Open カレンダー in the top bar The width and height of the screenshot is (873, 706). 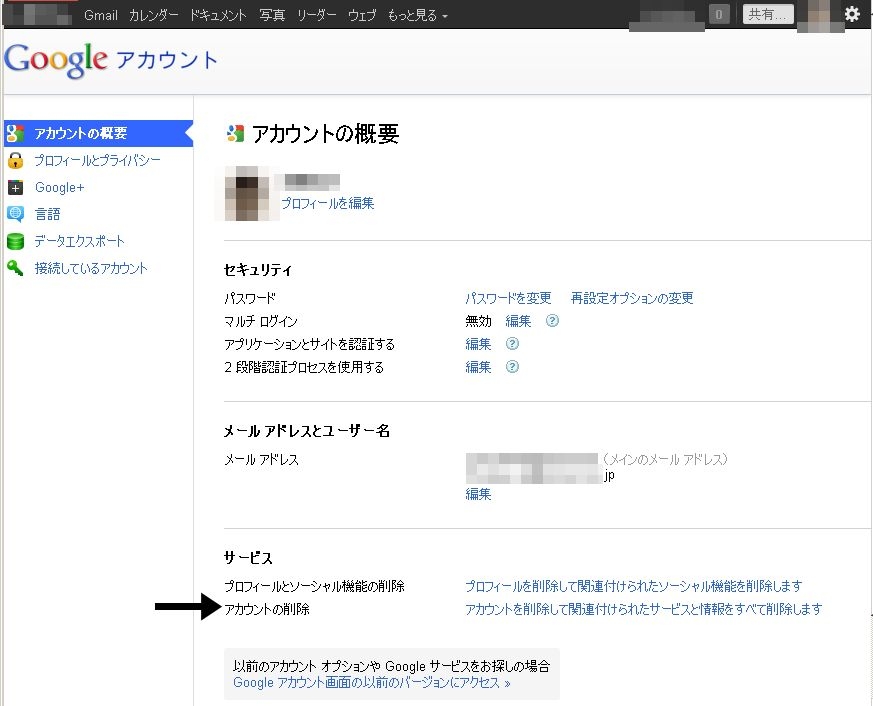[153, 15]
